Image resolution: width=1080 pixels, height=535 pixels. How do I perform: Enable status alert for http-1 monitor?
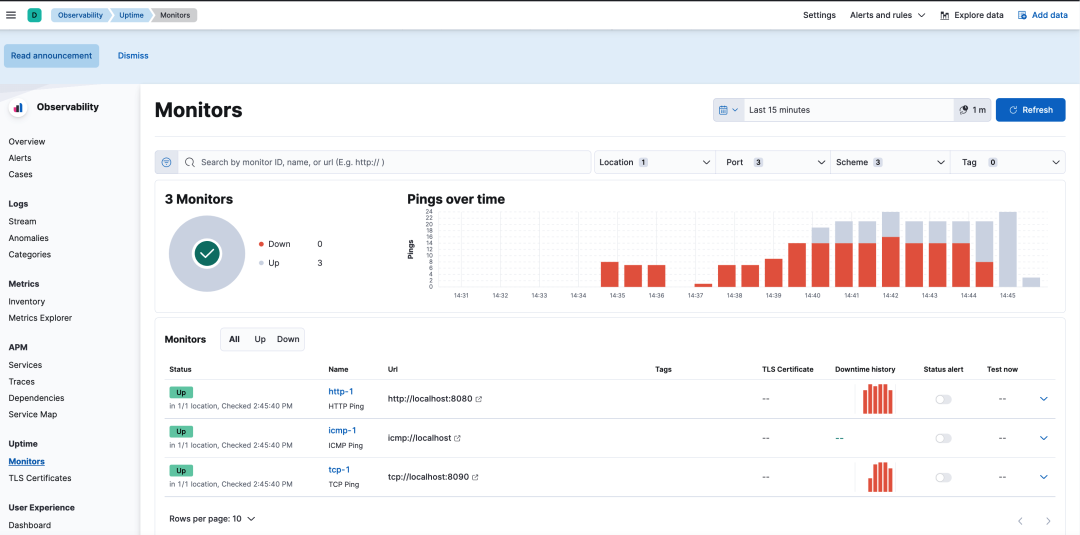(x=943, y=399)
